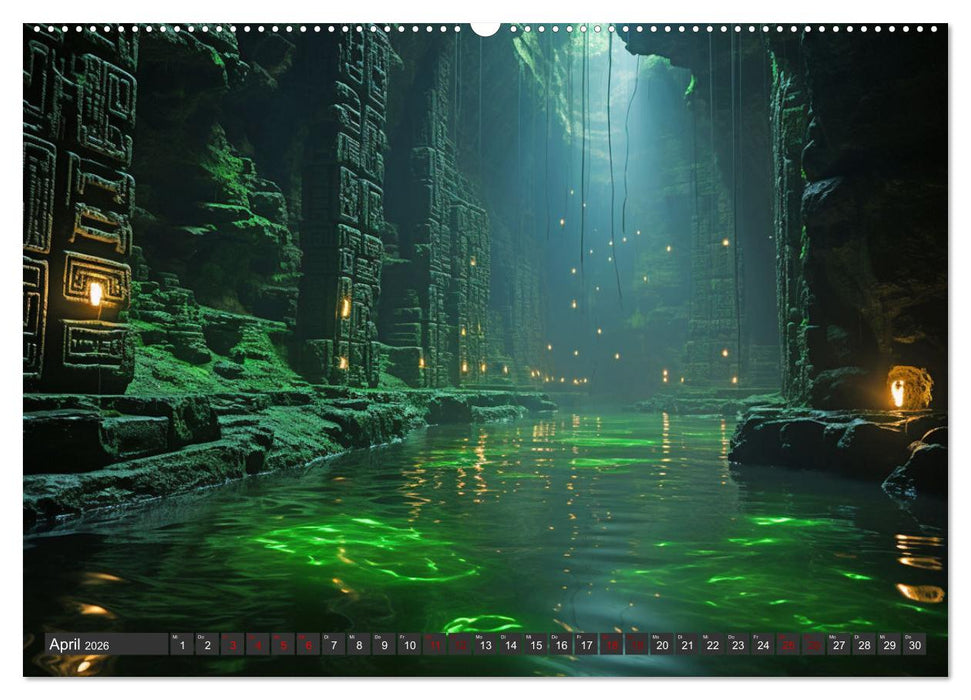This screenshot has height=700, width=971.
Task: Pick day 9 on the calendar row
Action: click(x=384, y=645)
